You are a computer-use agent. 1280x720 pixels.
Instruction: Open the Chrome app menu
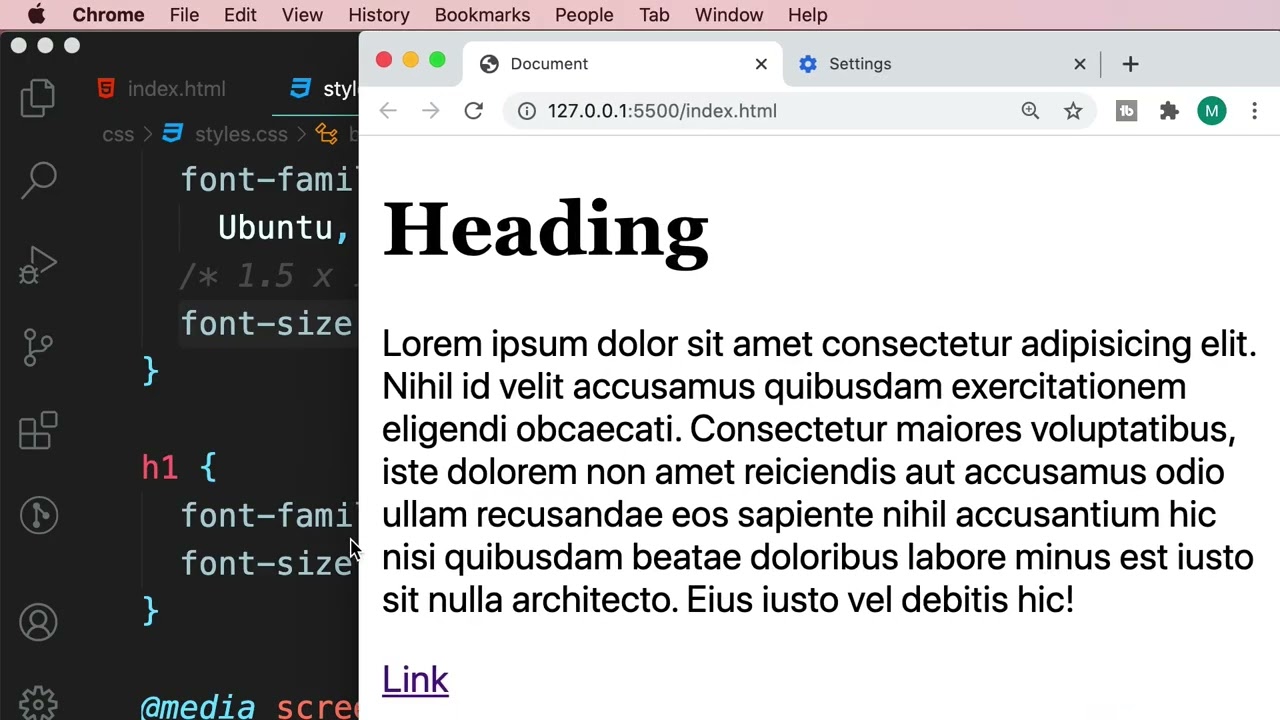(x=108, y=15)
